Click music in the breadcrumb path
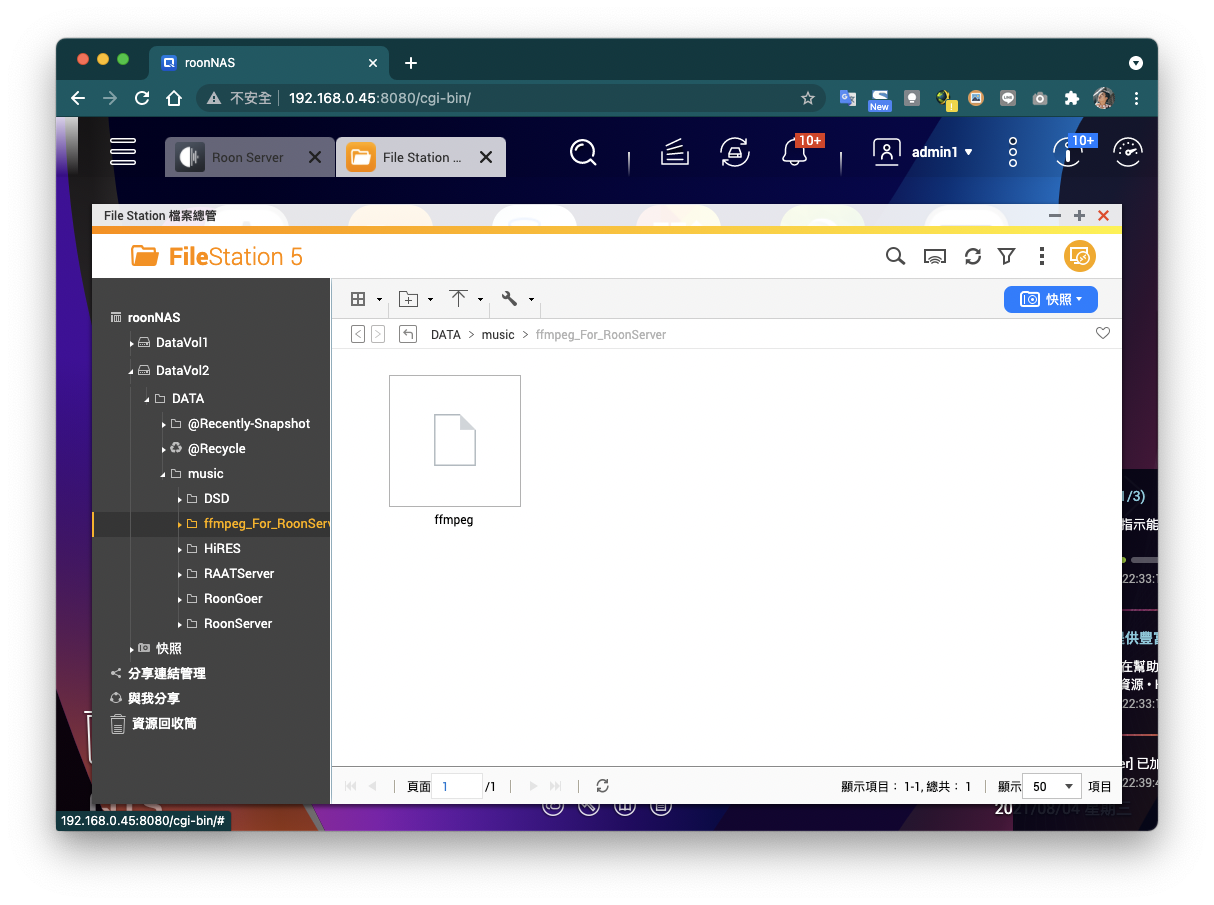 (498, 335)
